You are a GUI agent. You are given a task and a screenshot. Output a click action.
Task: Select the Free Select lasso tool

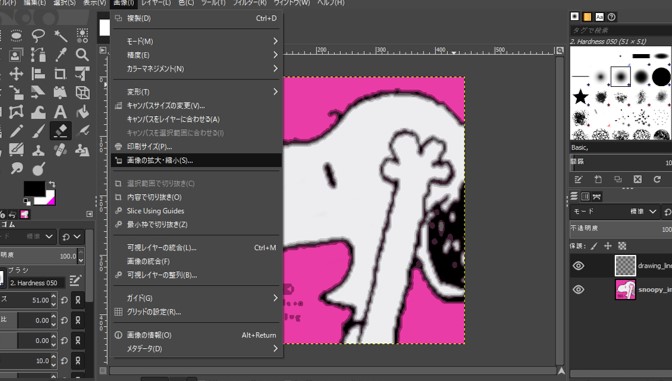[x=38, y=36]
